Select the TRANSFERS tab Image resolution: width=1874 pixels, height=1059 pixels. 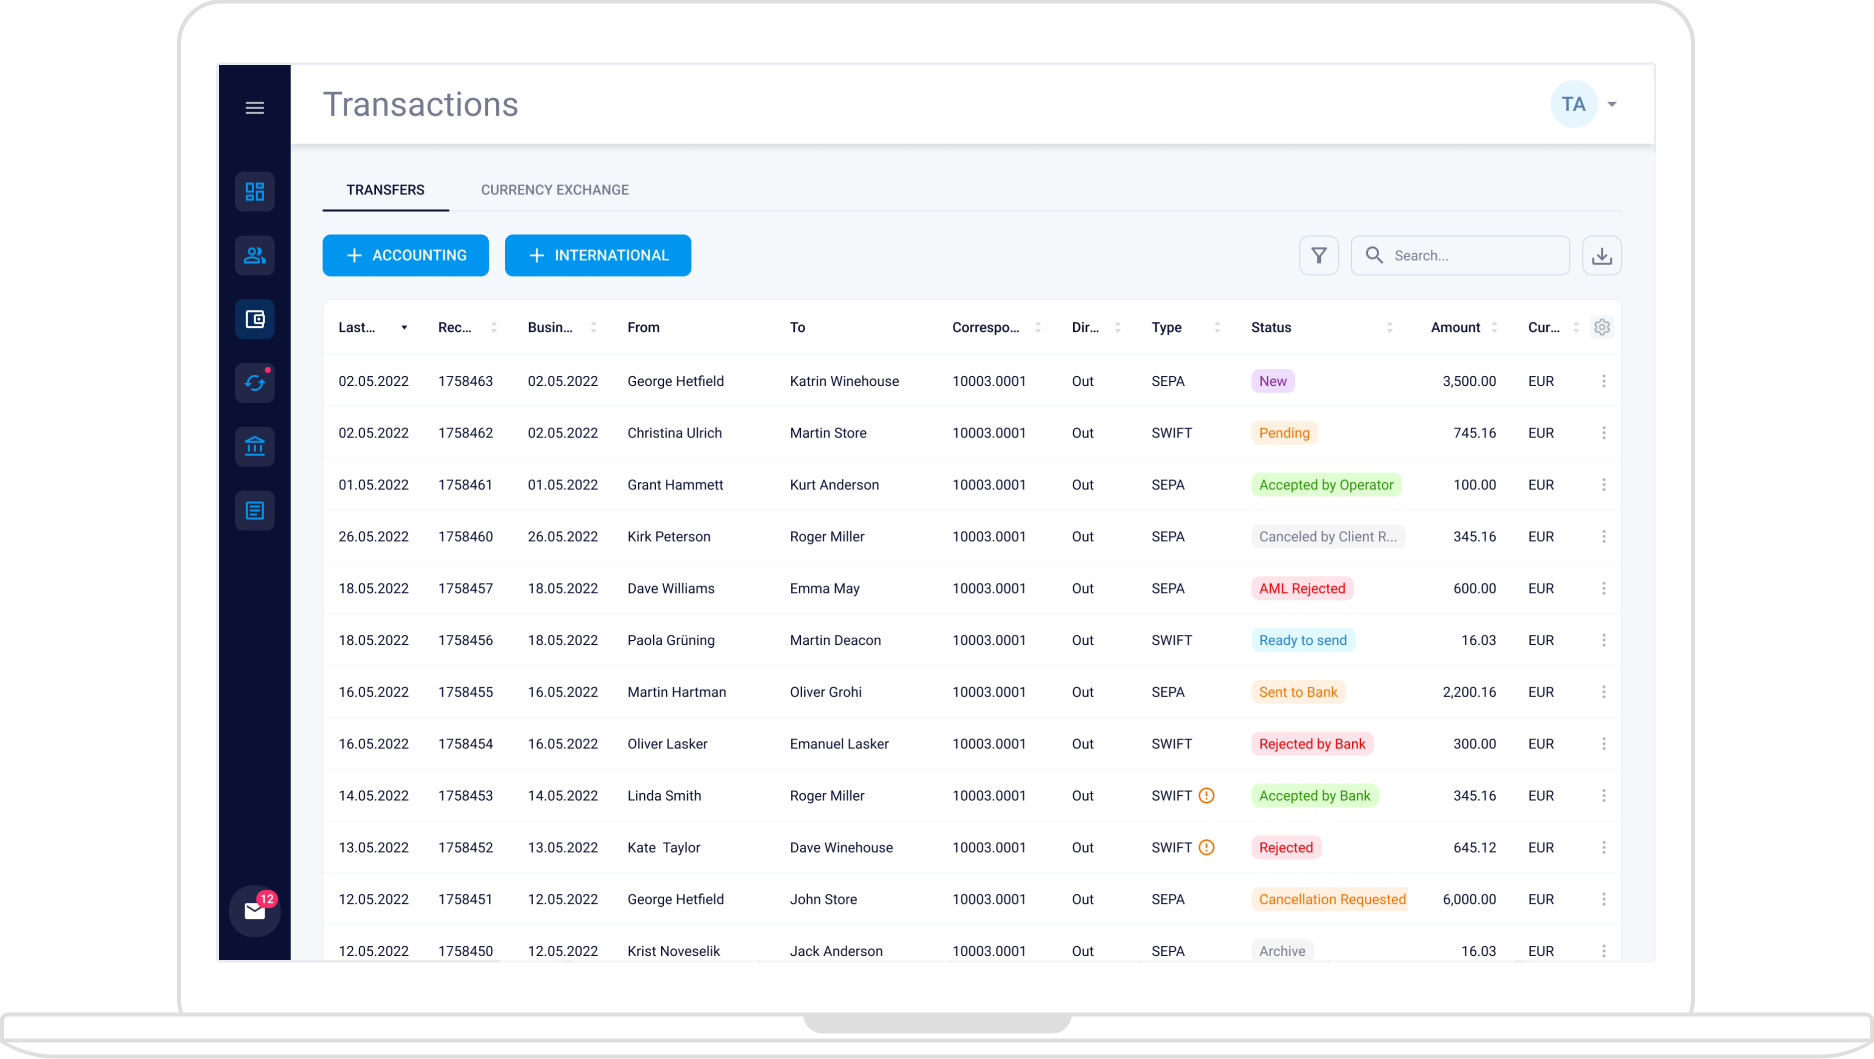pos(385,189)
